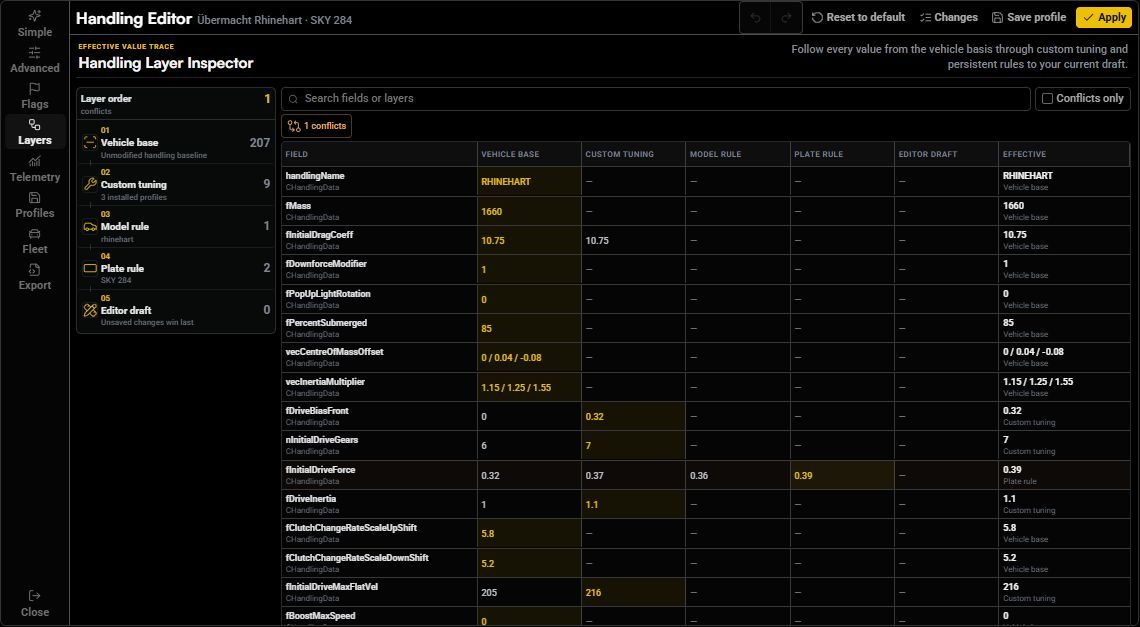Select the fDownforceModifier field

326,264
